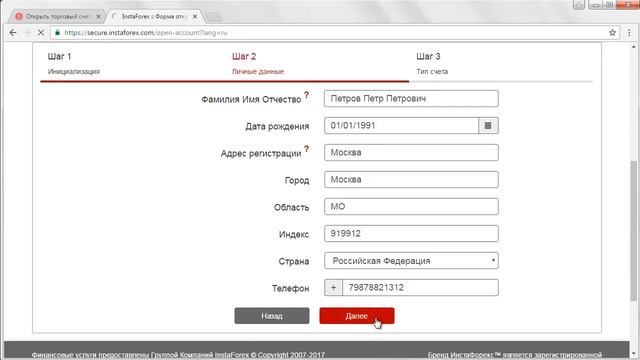Viewport: 640px width, 360px height.
Task: Click the Город input field
Action: [x=411, y=180]
